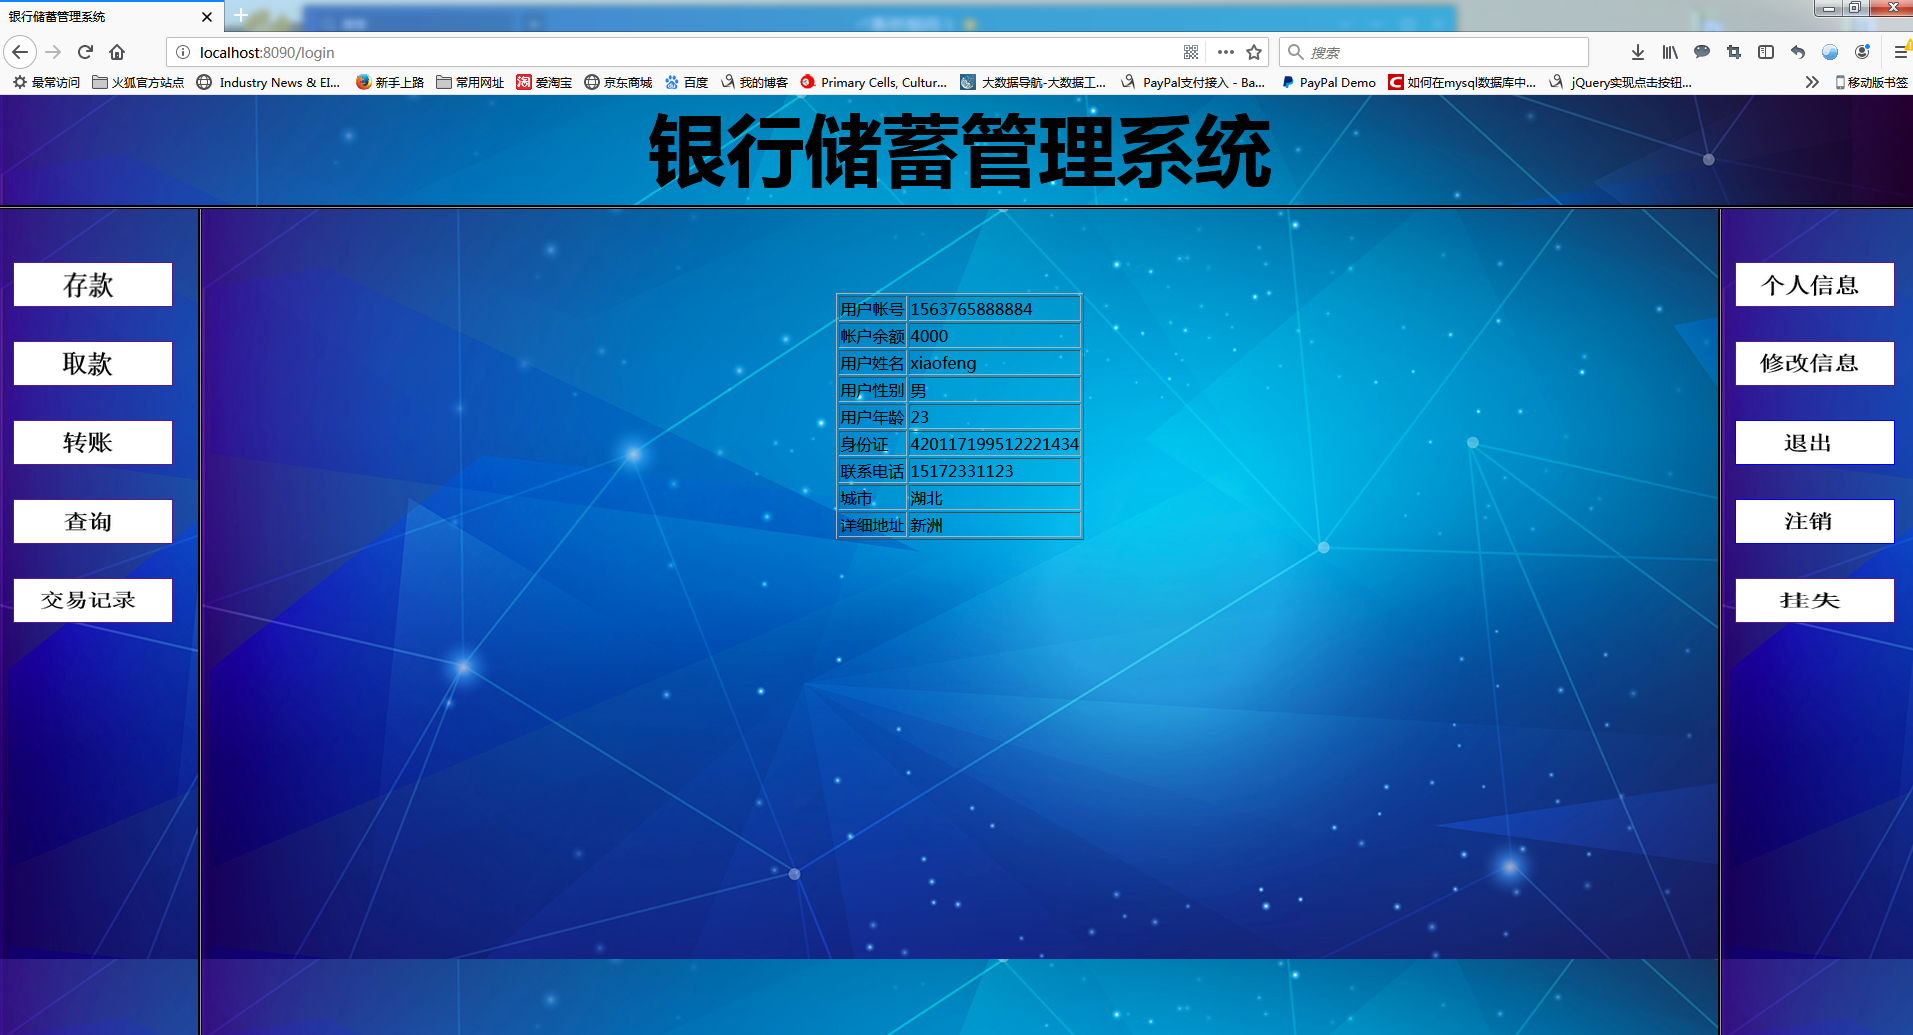Click the 搜索 search field
This screenshot has width=1913, height=1035.
pos(1430,52)
